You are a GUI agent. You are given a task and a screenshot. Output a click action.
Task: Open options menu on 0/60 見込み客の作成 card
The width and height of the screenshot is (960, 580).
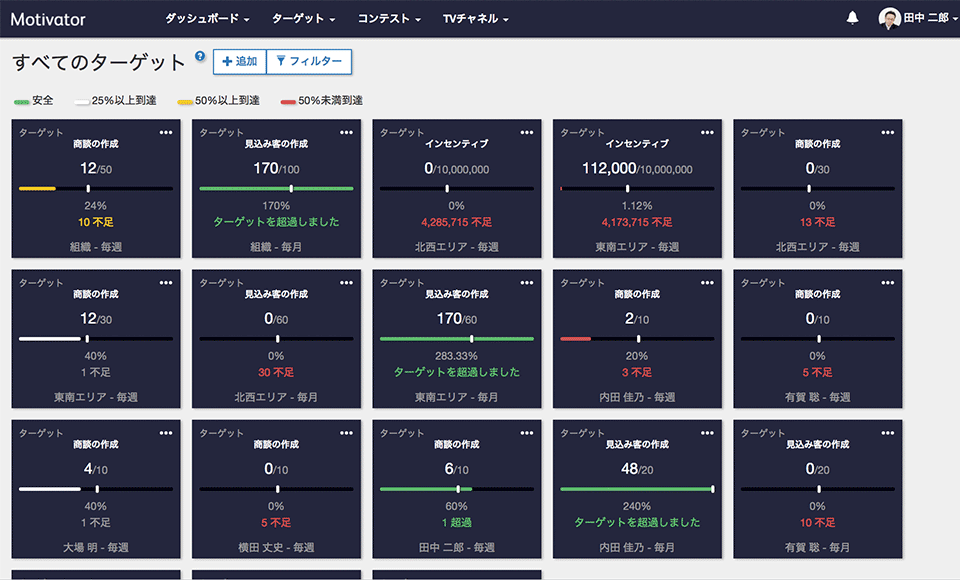(347, 282)
